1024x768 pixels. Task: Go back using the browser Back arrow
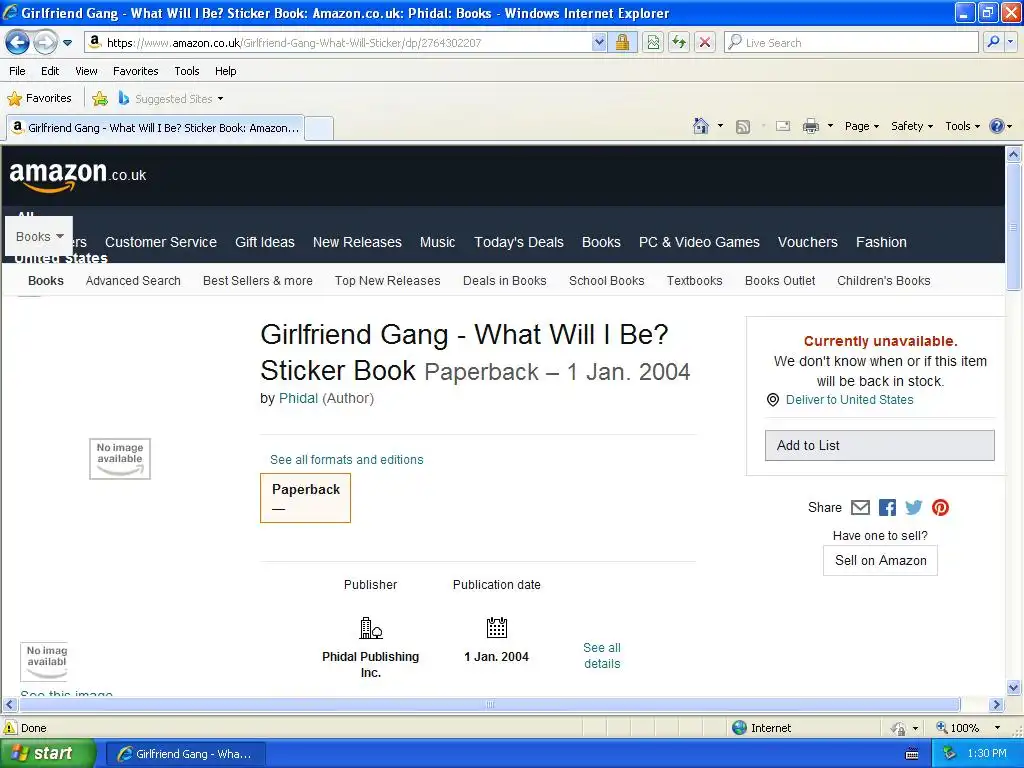pyautogui.click(x=18, y=43)
